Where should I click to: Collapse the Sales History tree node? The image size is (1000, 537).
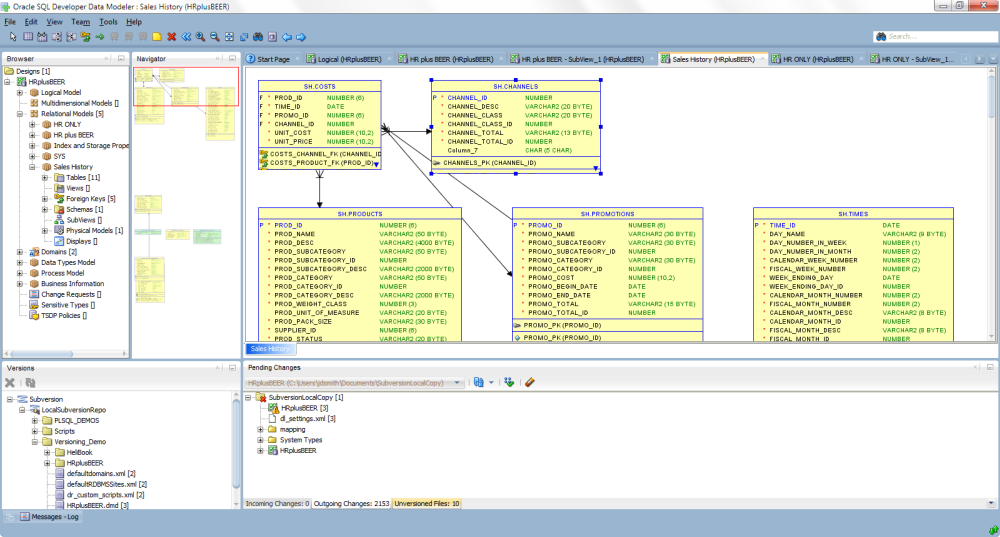pos(32,167)
